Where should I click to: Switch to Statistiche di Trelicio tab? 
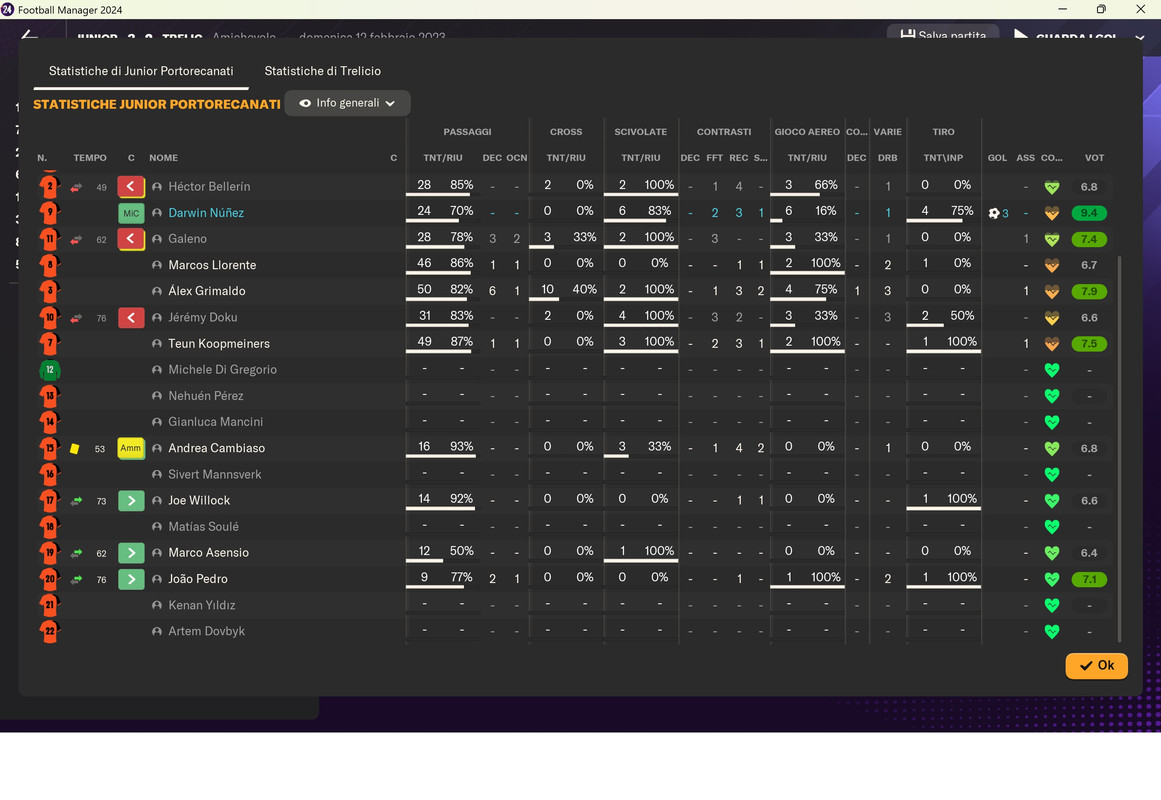pyautogui.click(x=322, y=71)
